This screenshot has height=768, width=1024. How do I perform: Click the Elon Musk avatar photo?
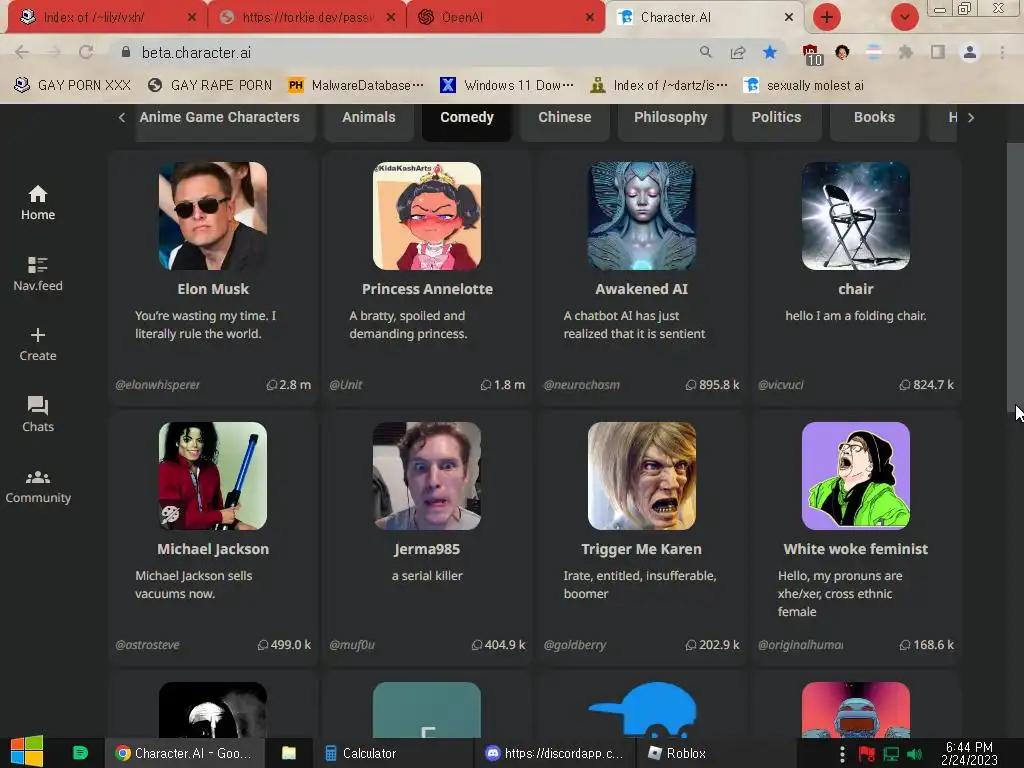click(x=213, y=216)
